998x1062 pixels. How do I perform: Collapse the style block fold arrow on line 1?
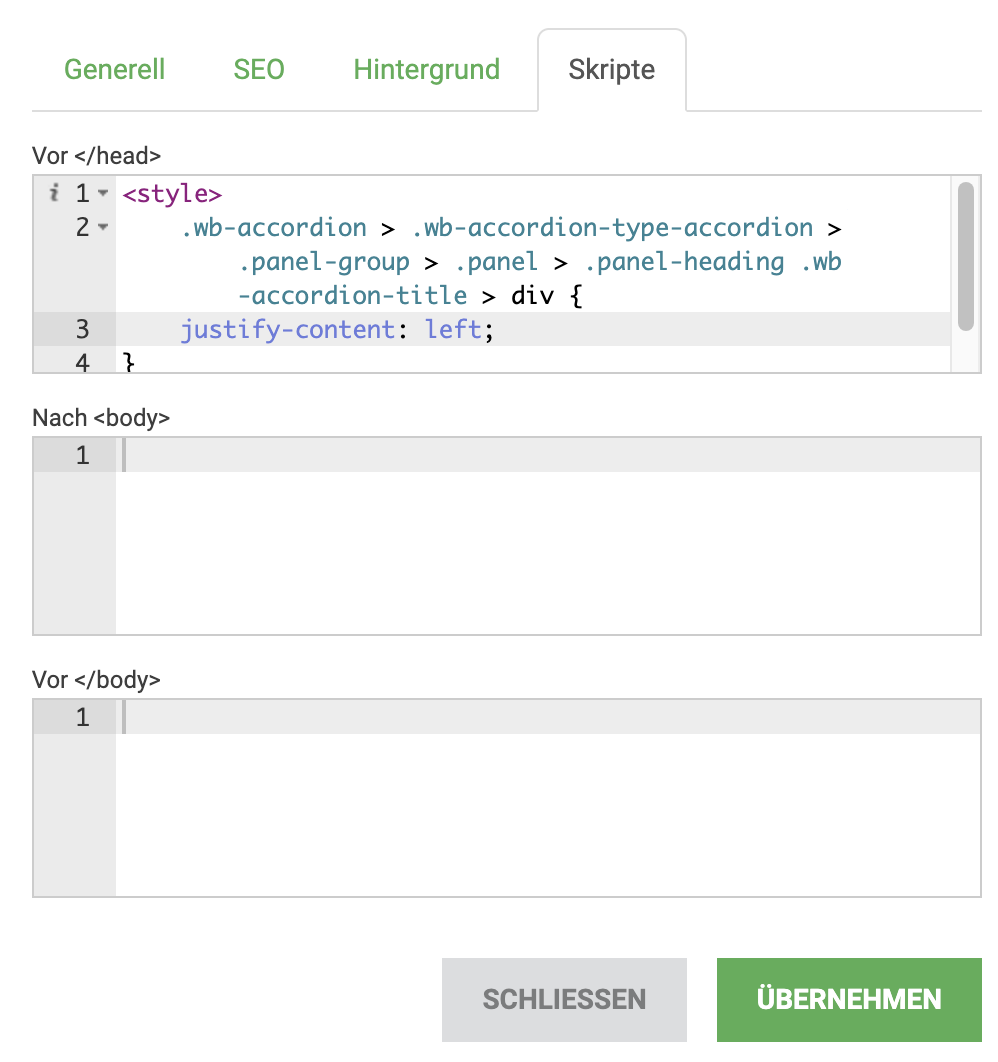tap(103, 193)
